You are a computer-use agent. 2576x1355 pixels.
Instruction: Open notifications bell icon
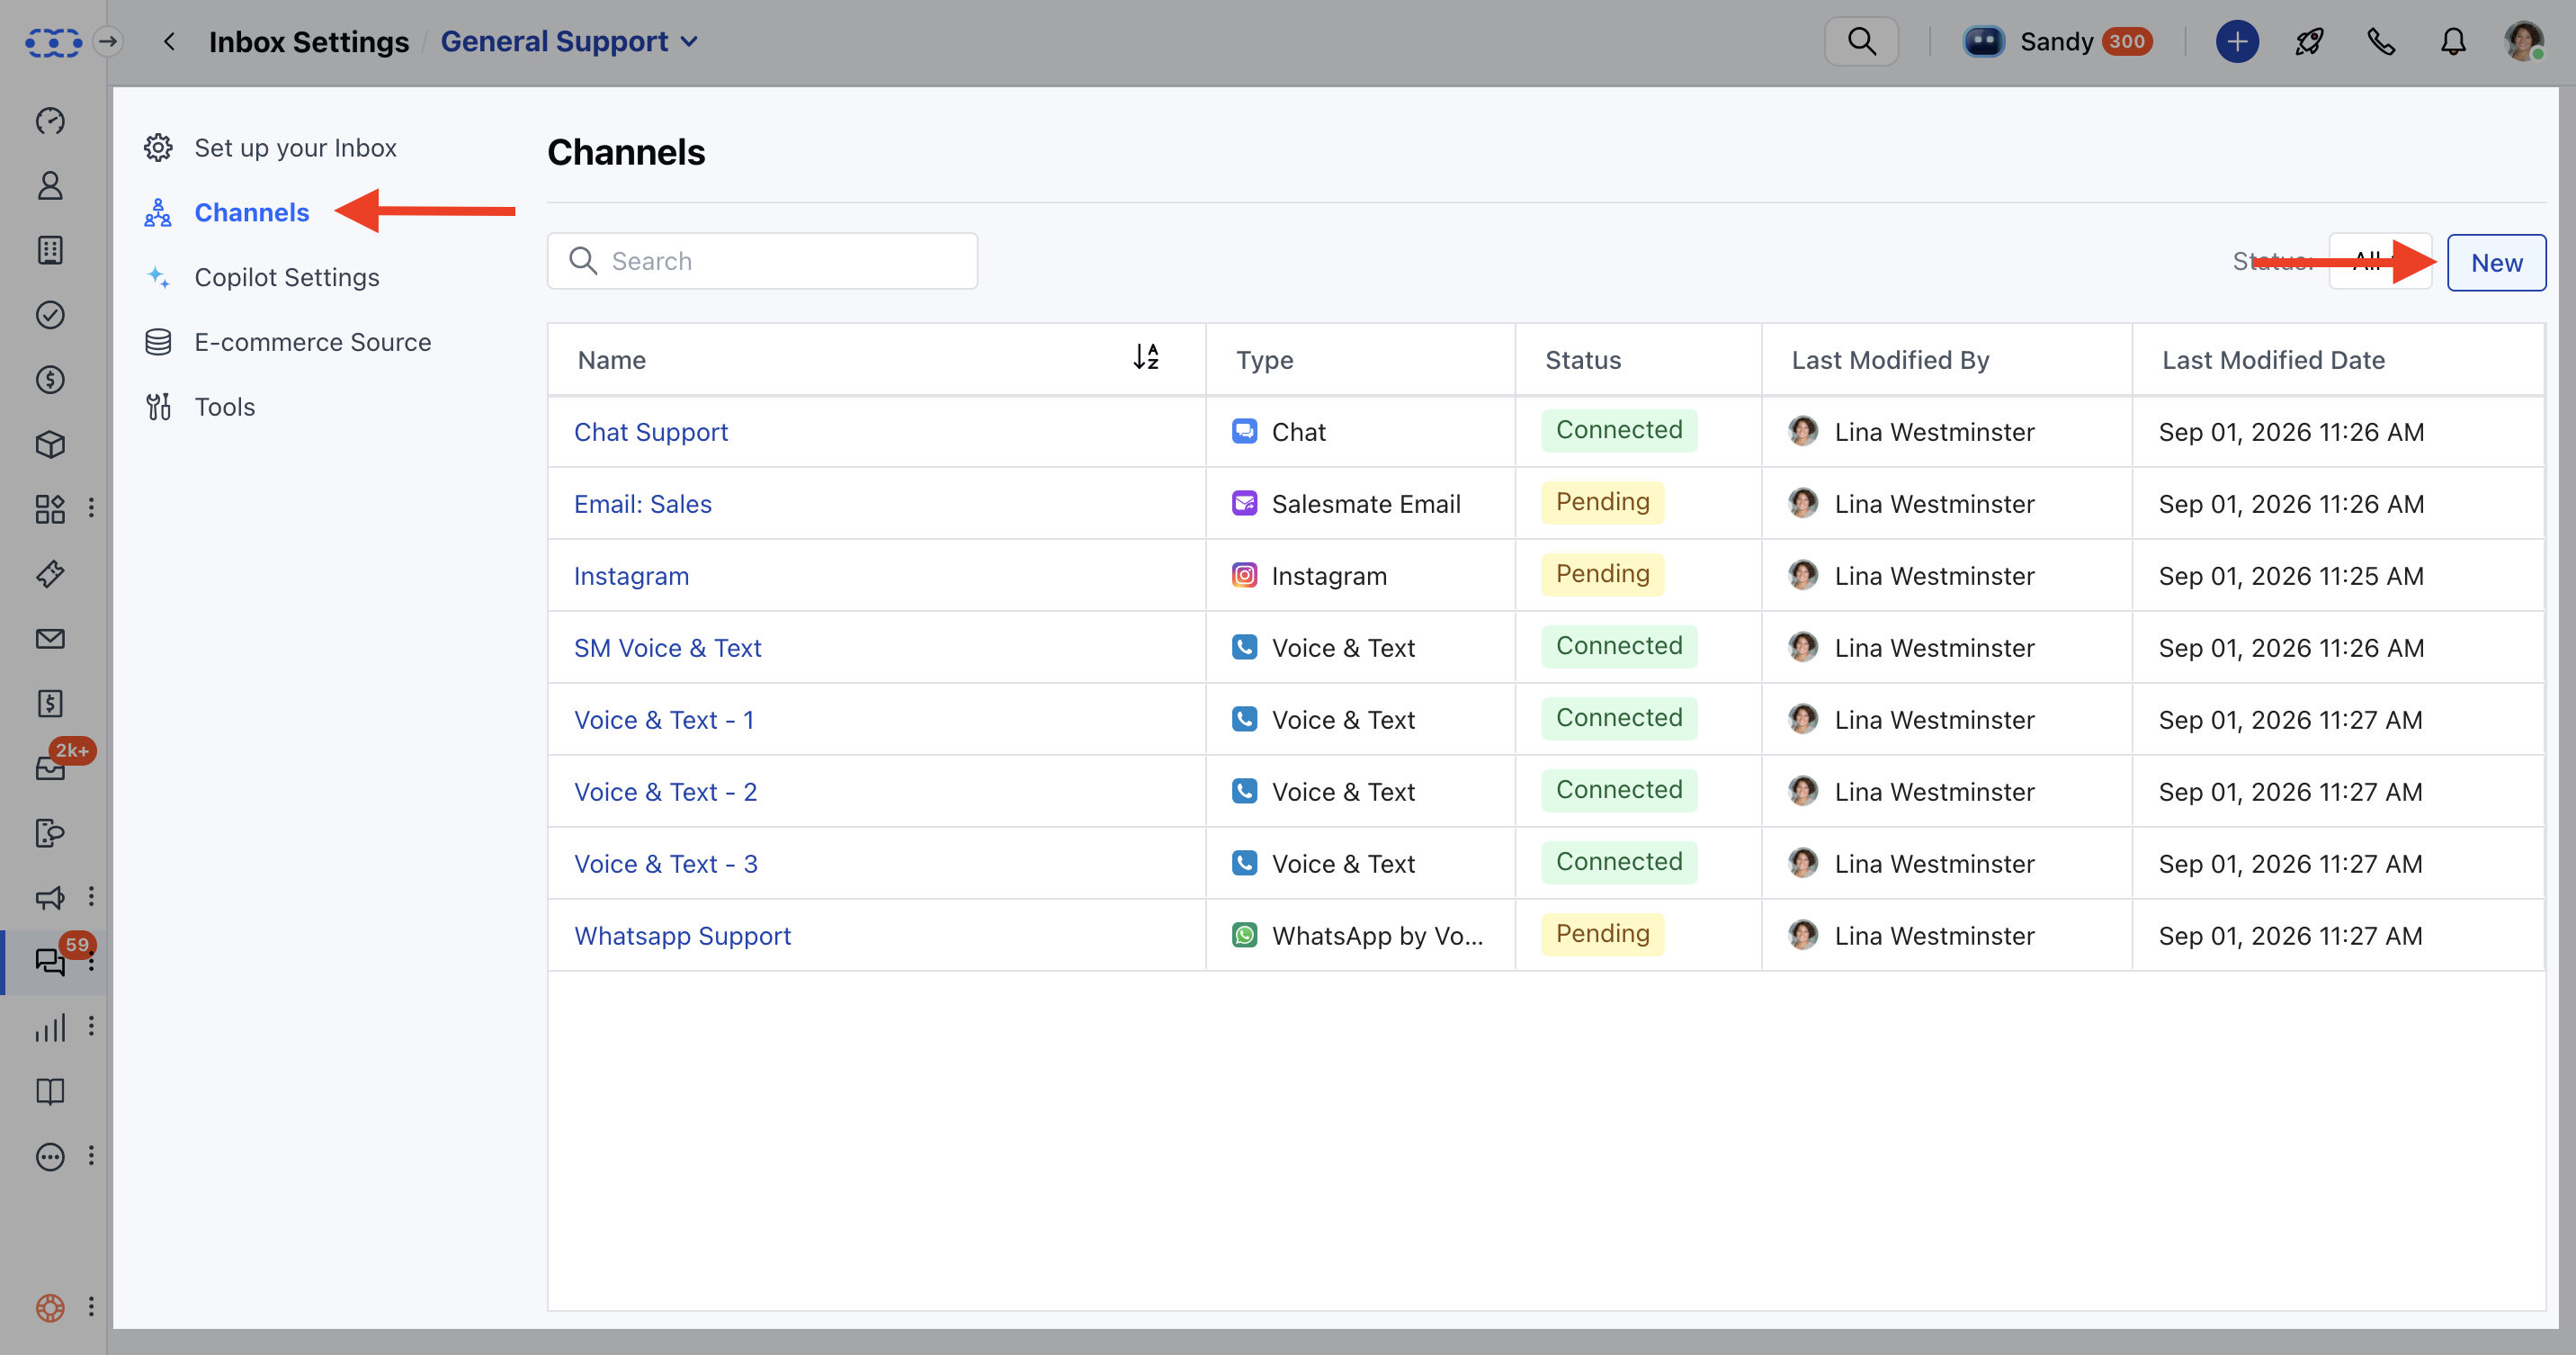pos(2453,42)
